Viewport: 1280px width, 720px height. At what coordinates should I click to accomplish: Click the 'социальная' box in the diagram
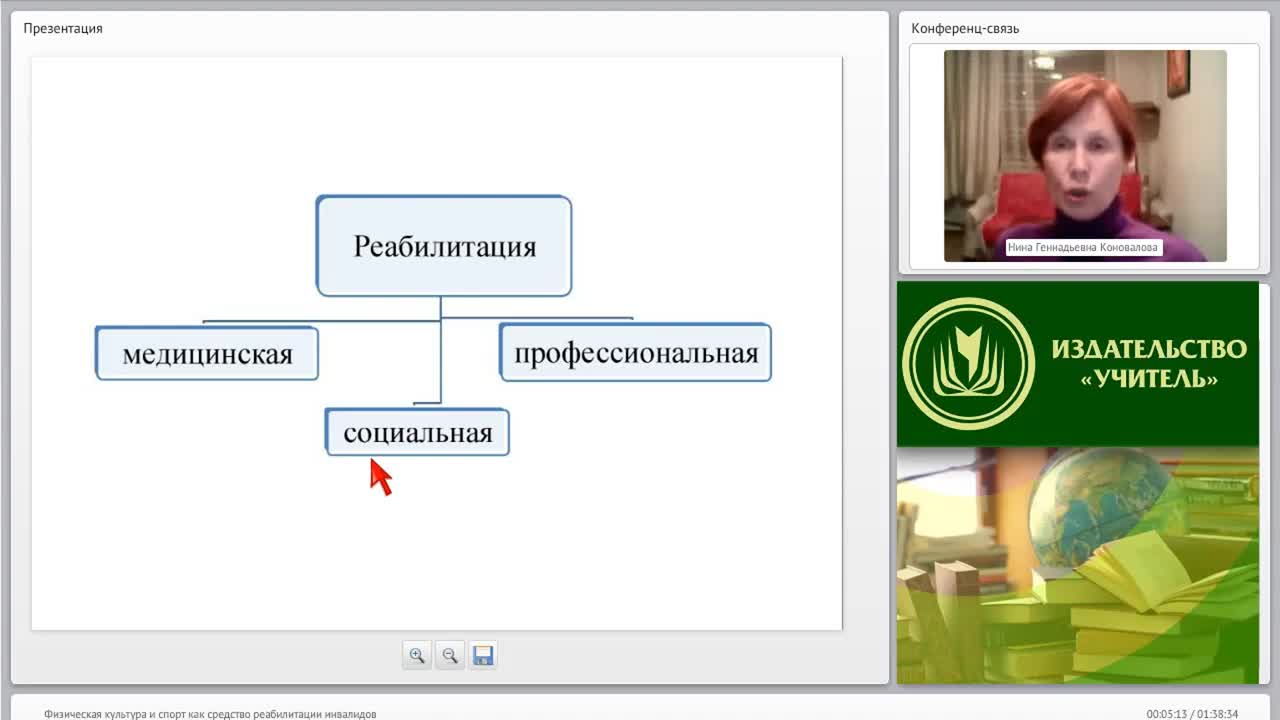[418, 432]
